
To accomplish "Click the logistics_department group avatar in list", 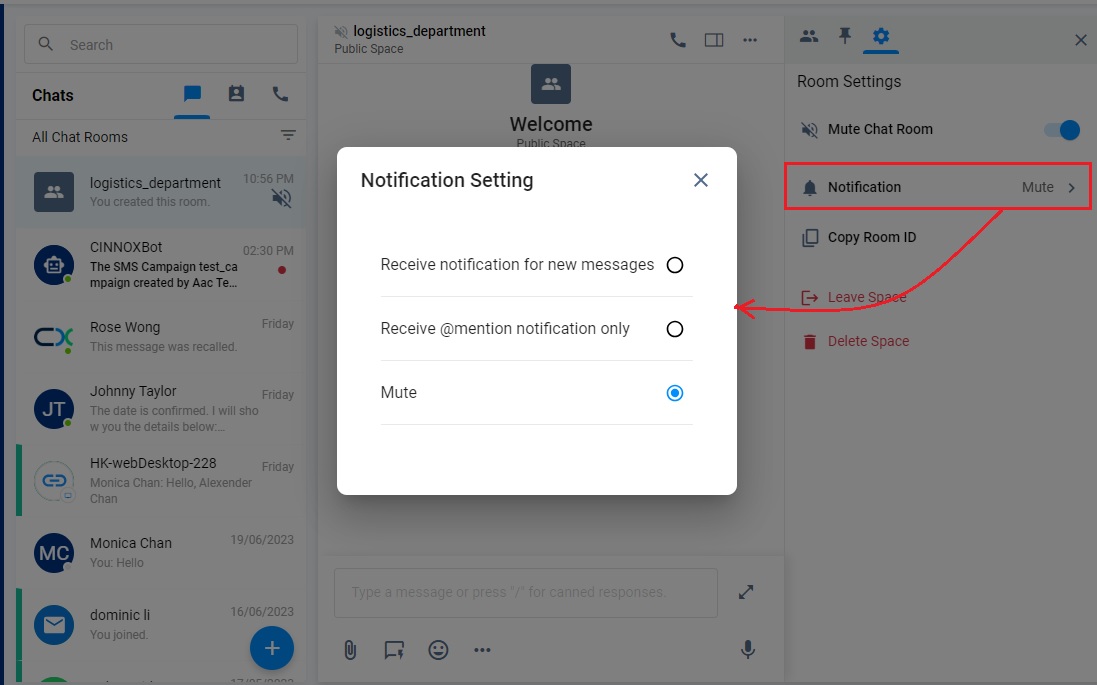I will pyautogui.click(x=54, y=192).
